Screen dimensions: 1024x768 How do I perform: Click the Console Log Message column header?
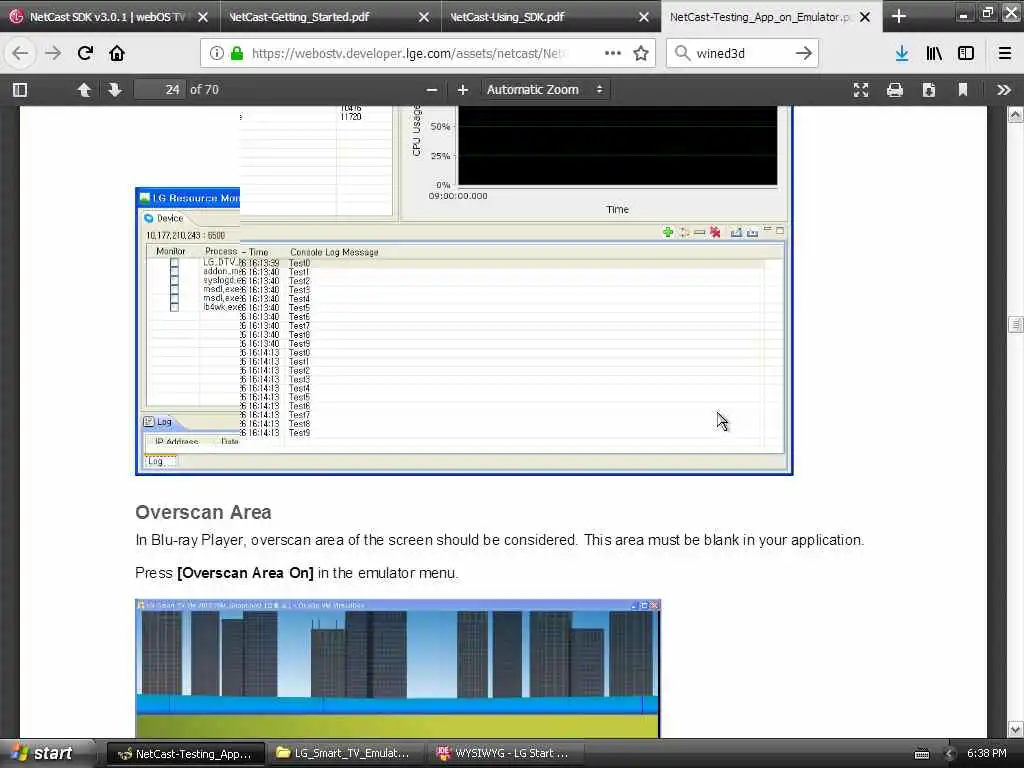pos(334,252)
